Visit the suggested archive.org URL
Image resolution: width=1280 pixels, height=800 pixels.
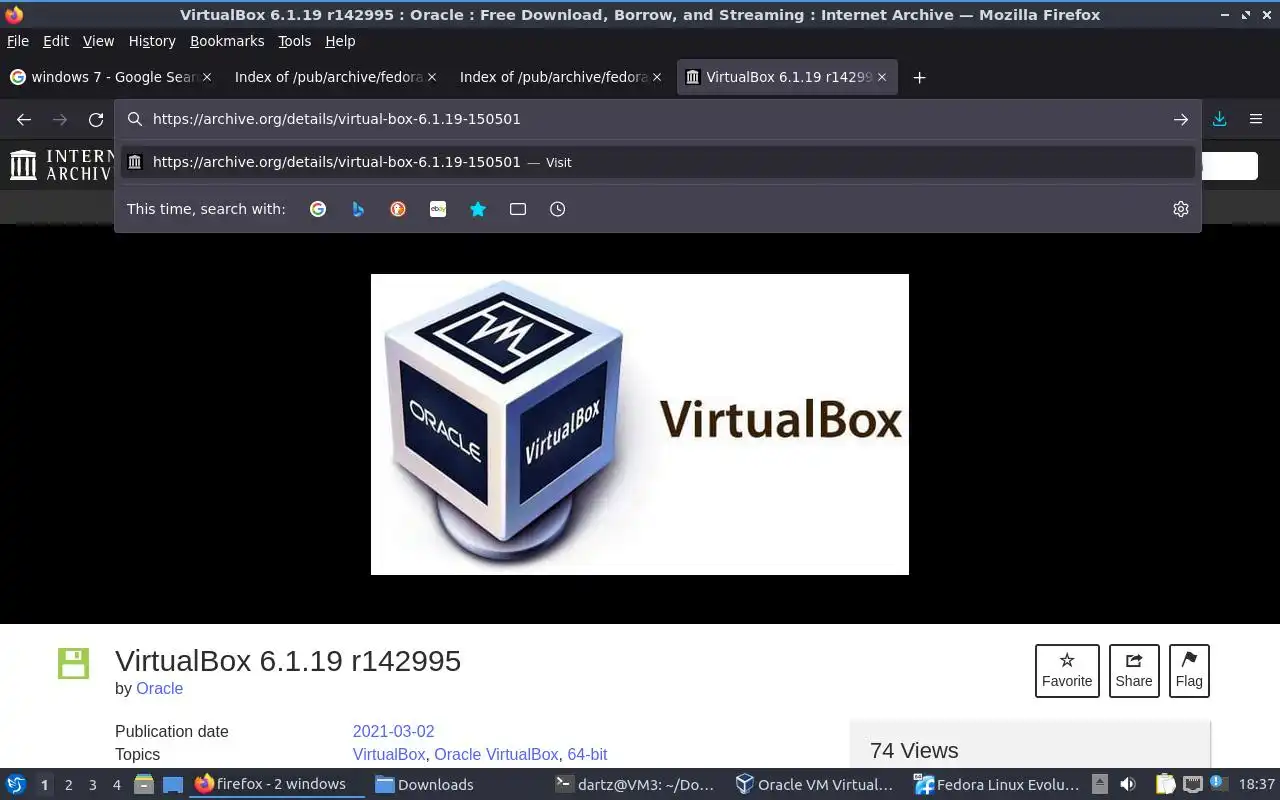click(x=658, y=162)
